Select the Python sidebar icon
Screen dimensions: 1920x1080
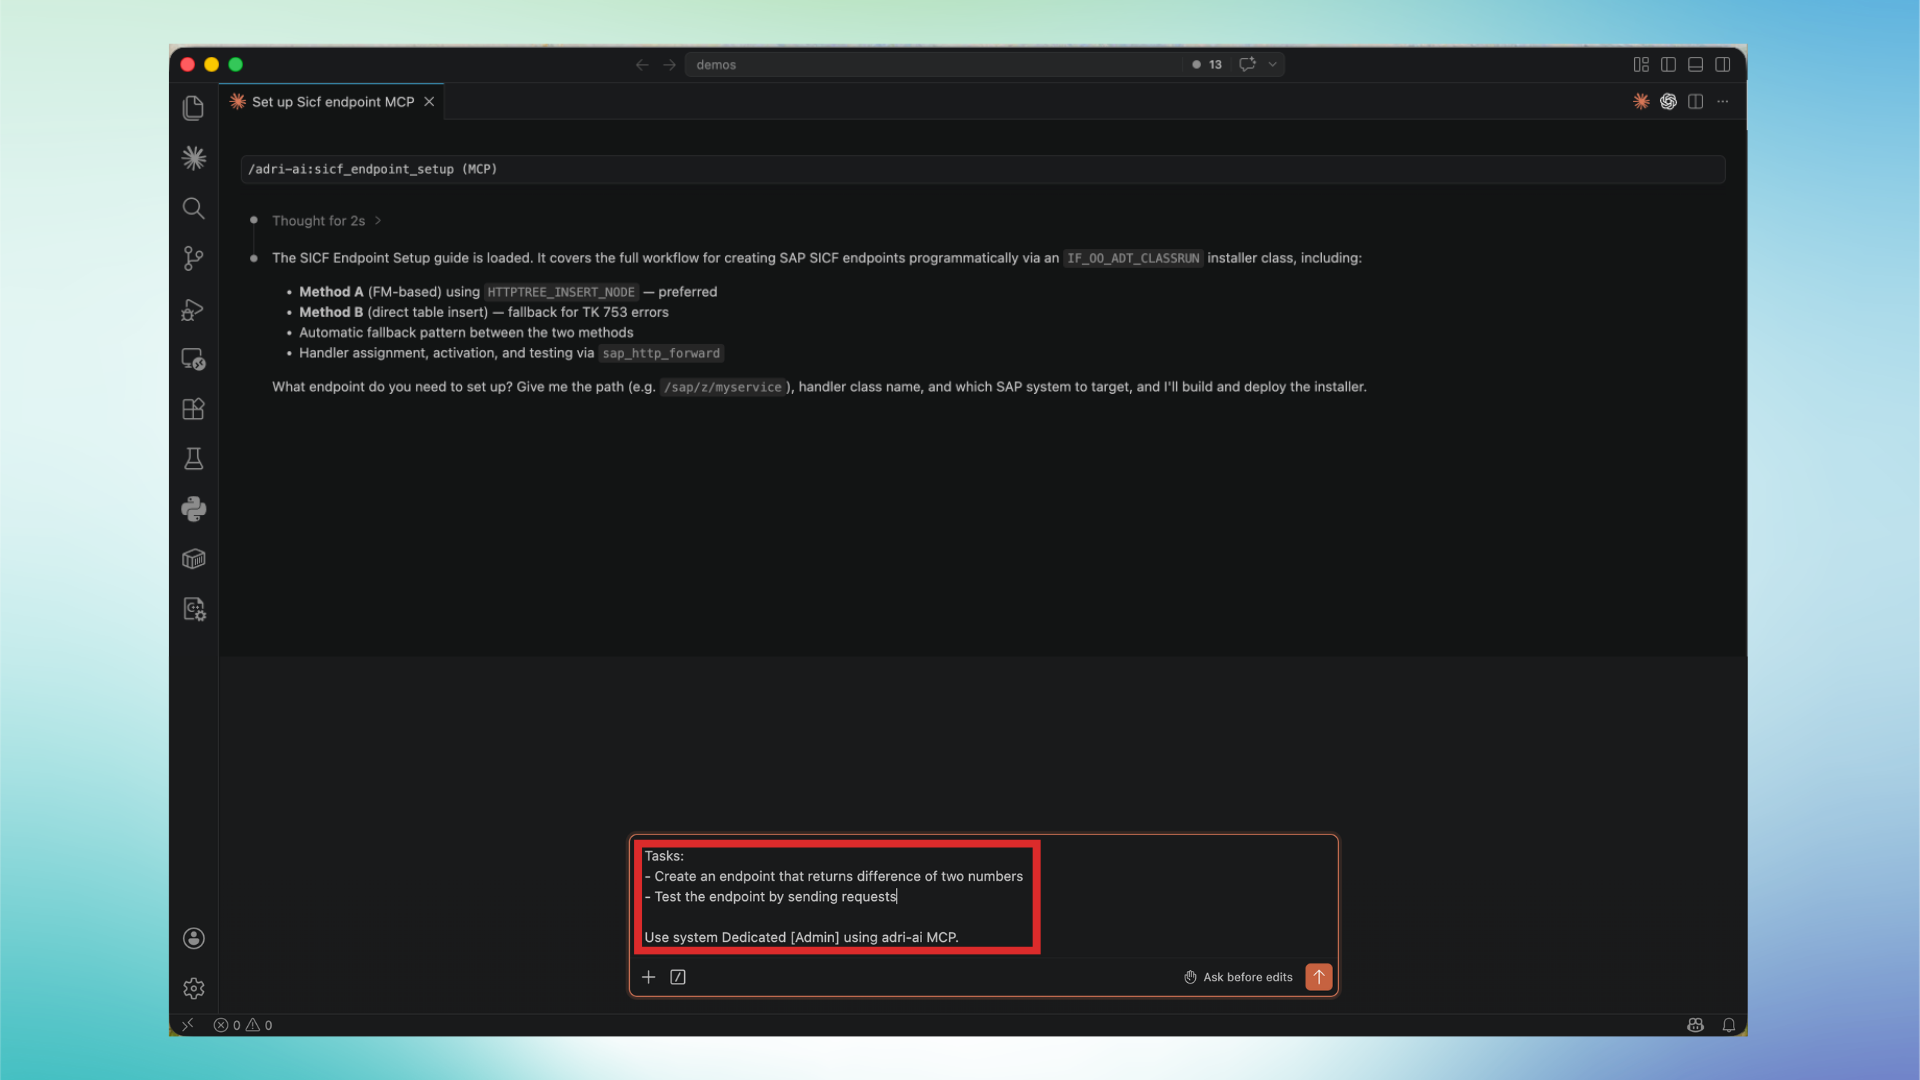coord(193,508)
